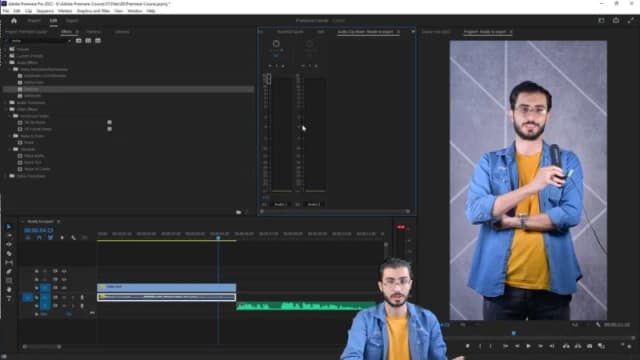The image size is (640, 360).
Task: Open the Import workspace tab
Action: pos(34,20)
